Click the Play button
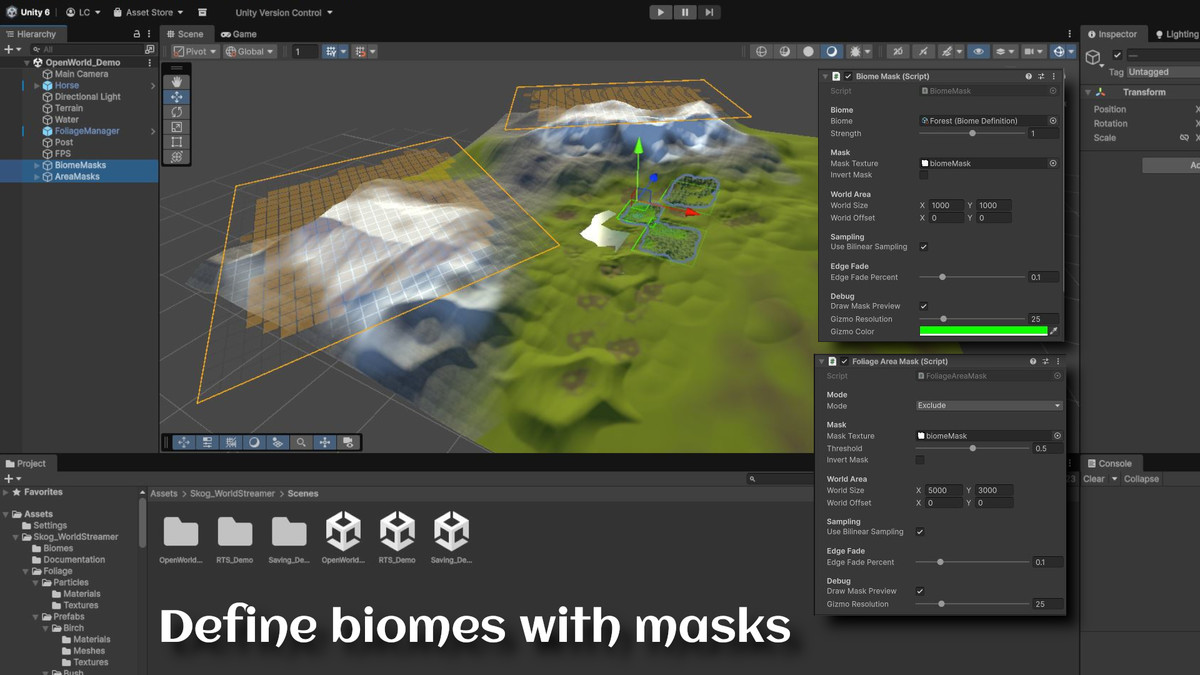The width and height of the screenshot is (1200, 675). click(x=660, y=12)
